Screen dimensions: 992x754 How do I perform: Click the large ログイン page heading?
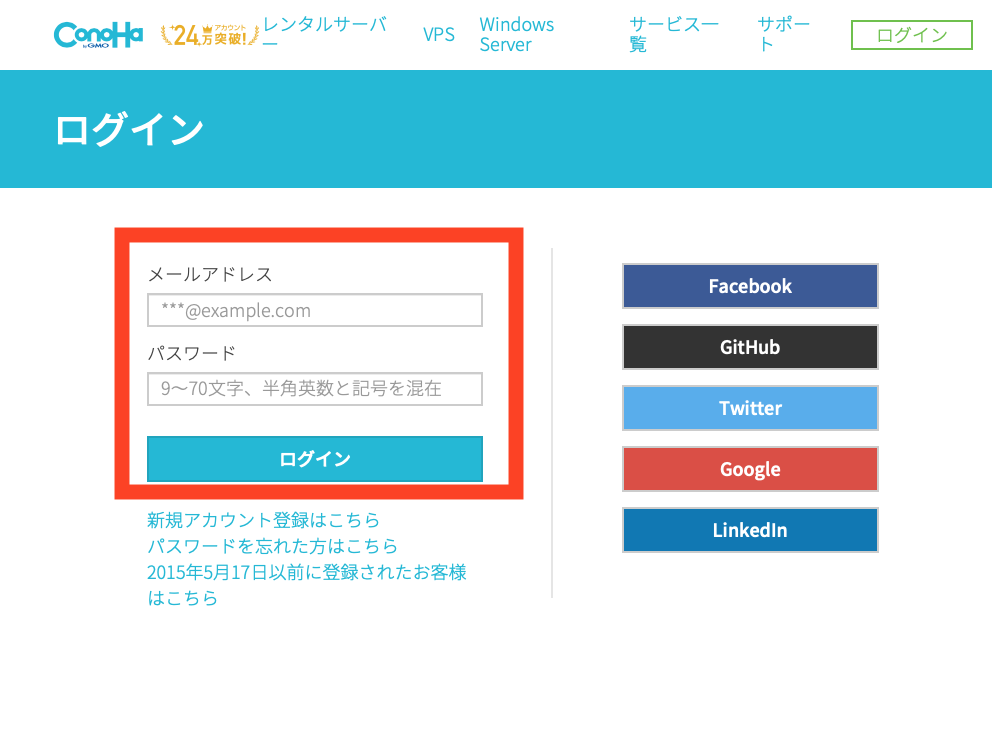pos(129,130)
